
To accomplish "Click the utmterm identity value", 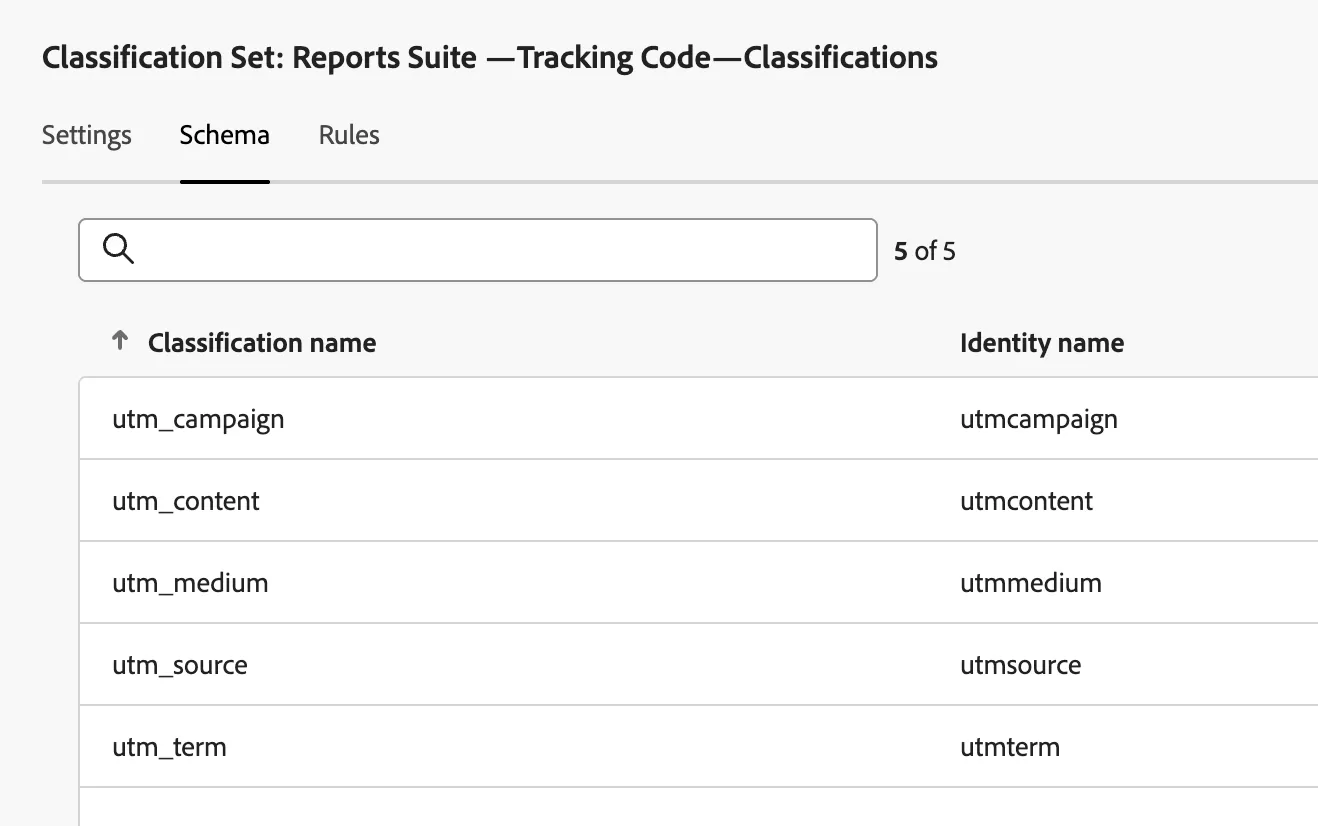I will (x=1010, y=747).
